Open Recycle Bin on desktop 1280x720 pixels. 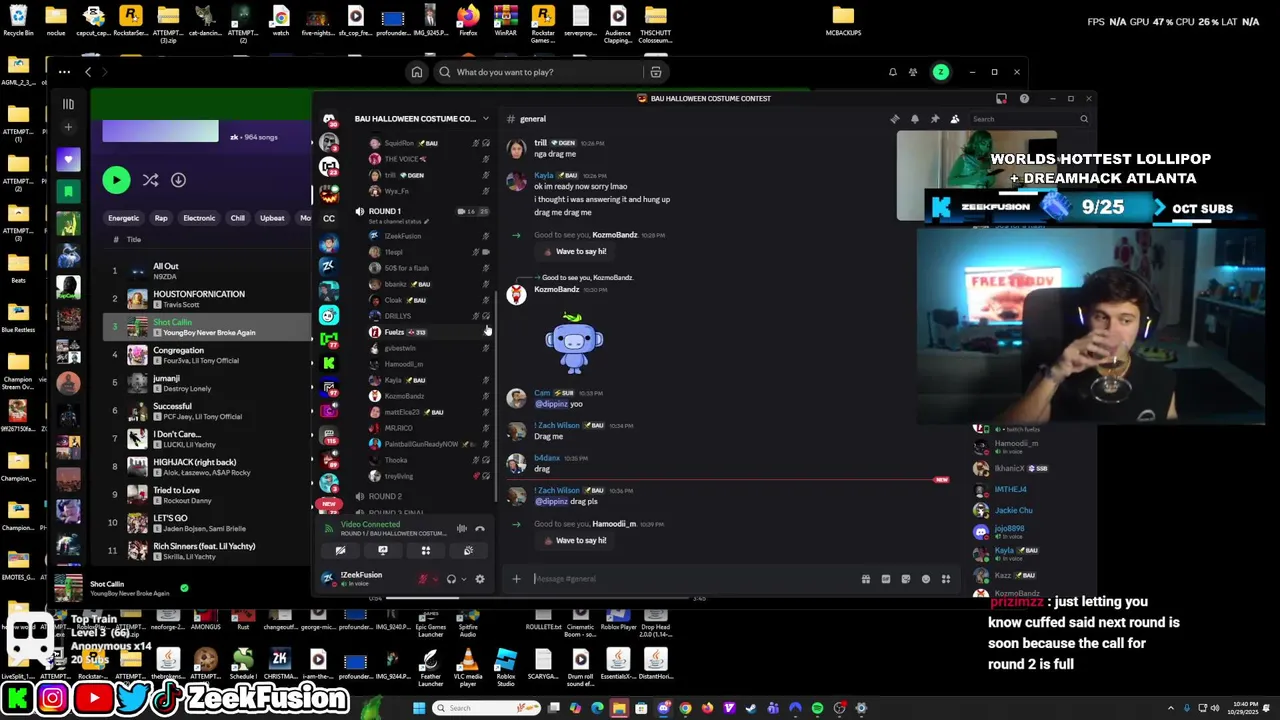[x=18, y=20]
